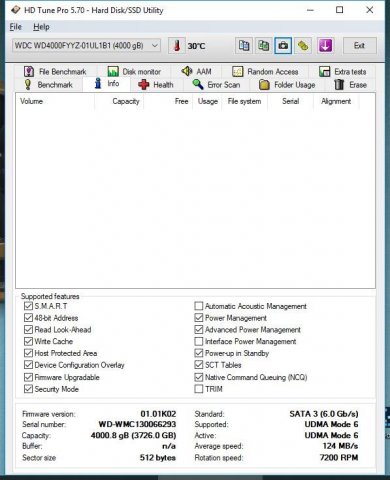This screenshot has width=390, height=480.
Task: Toggle the Advanced Power Management checkbox
Action: (199, 330)
